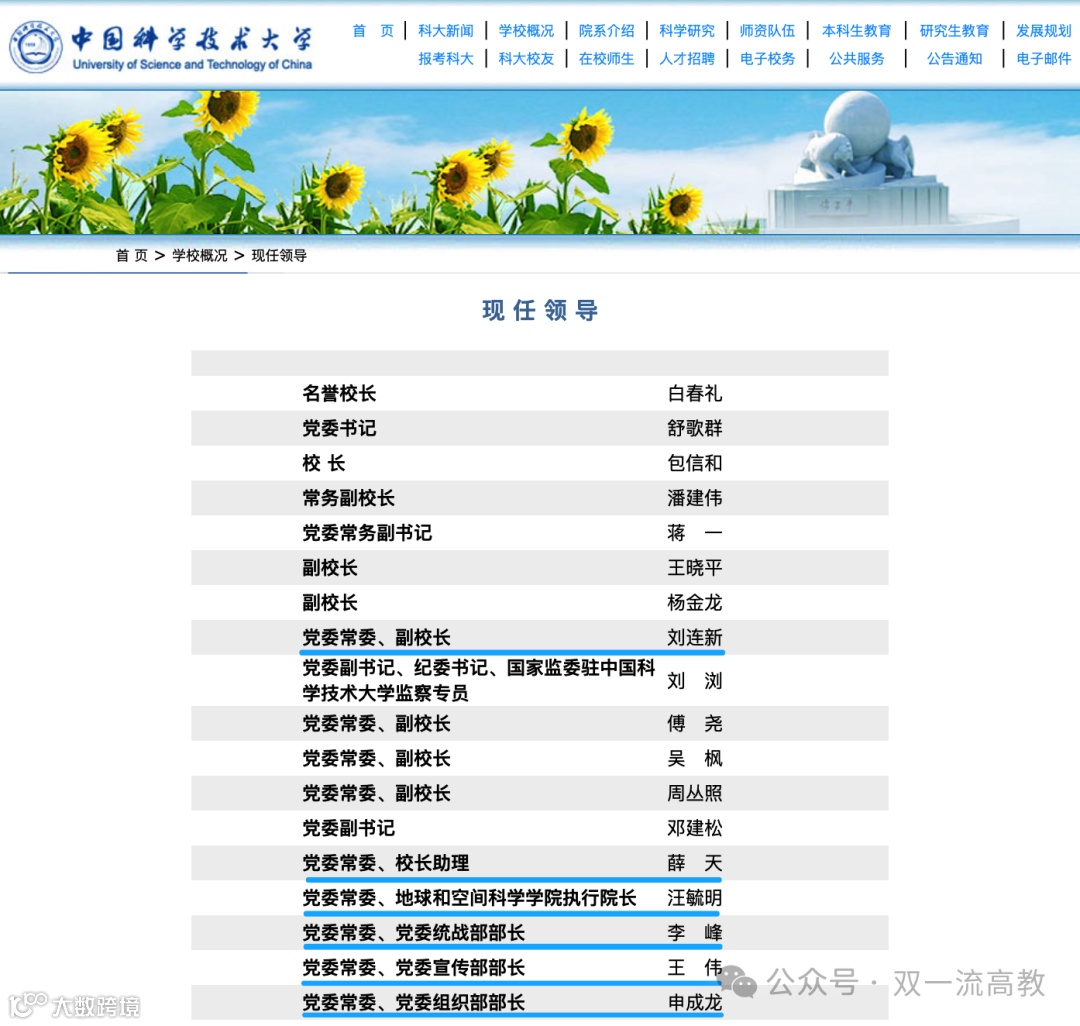Open 电子邮件 menu link
The image size is (1080, 1026).
click(1043, 59)
